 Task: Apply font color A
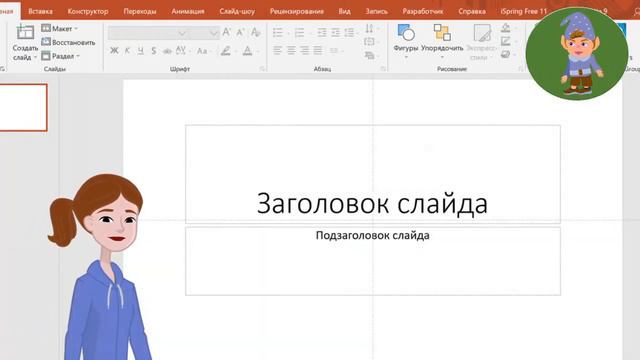247,51
